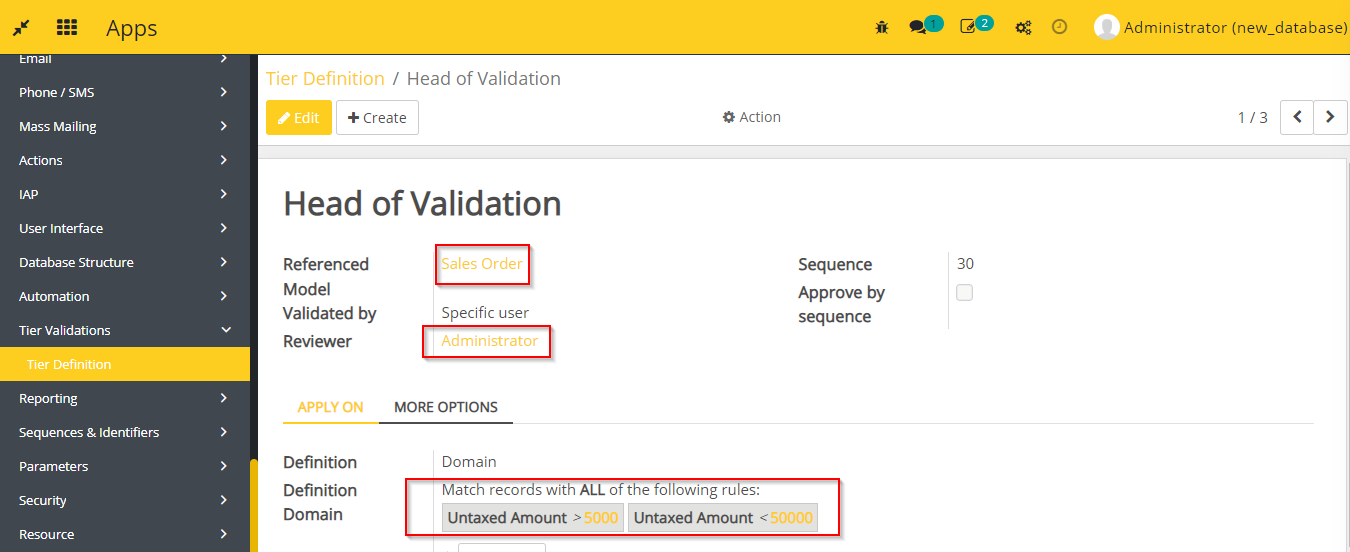Expand the User Interface menu
This screenshot has height=552, width=1350.
(x=125, y=229)
